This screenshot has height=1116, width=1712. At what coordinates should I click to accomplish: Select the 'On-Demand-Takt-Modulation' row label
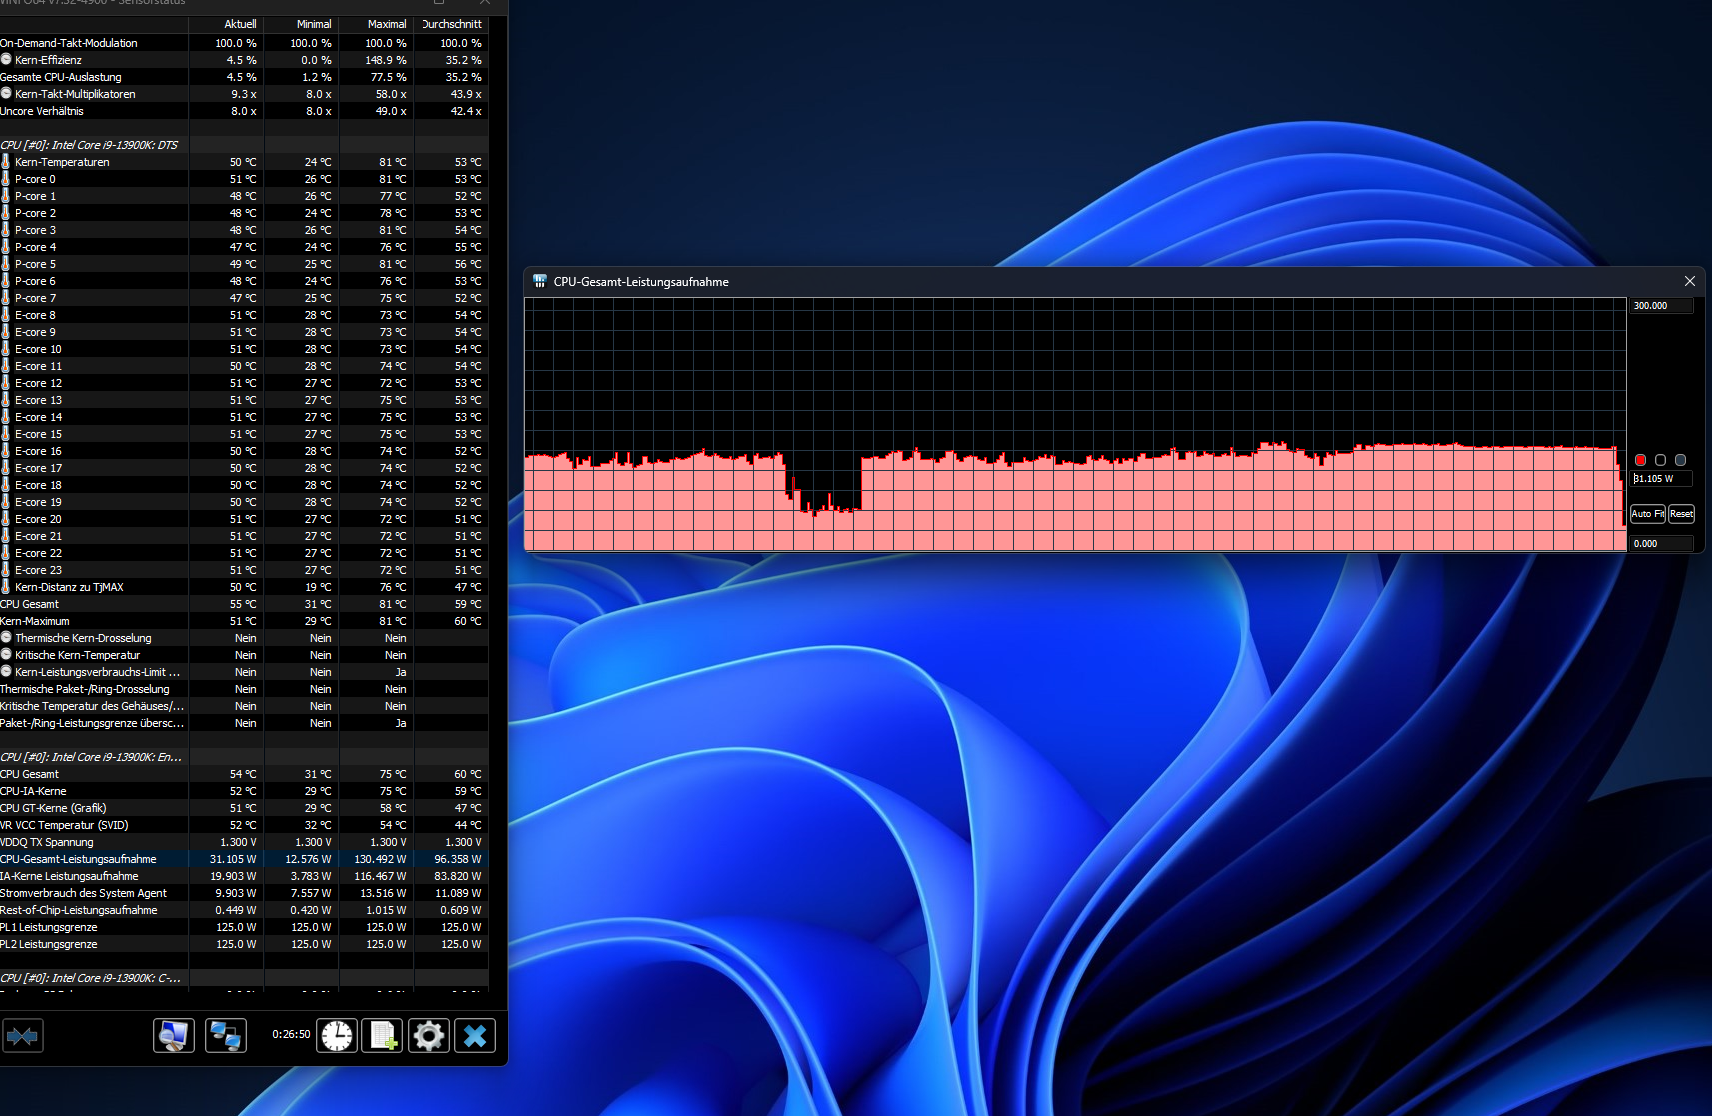pos(69,43)
